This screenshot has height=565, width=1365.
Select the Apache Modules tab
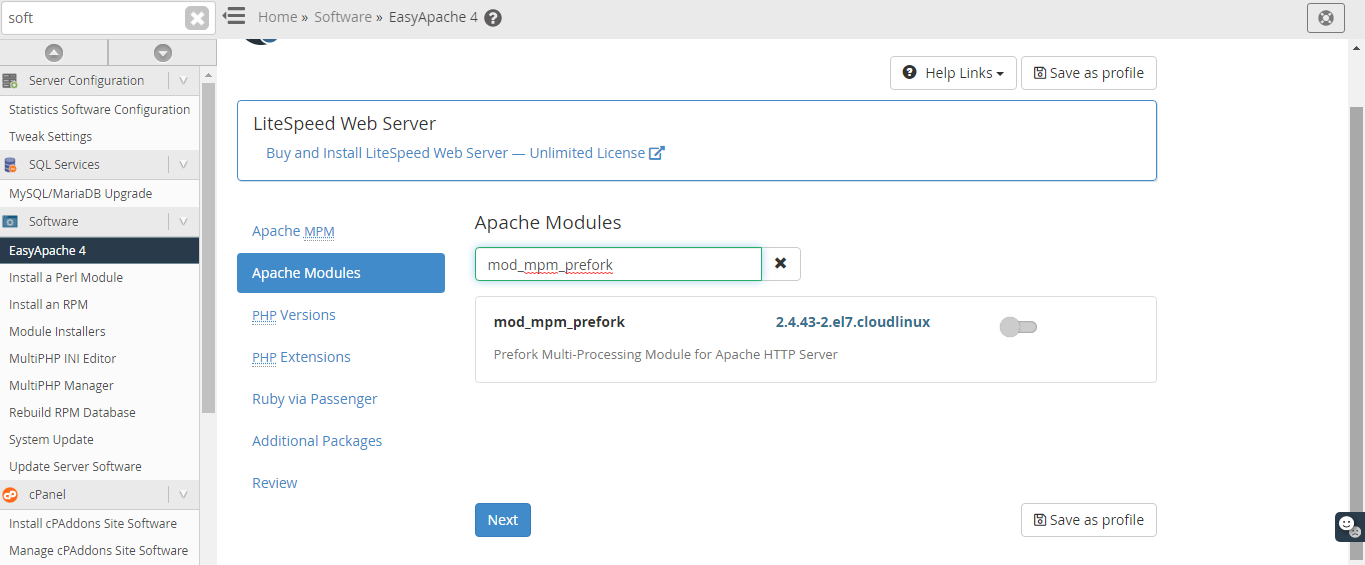point(341,273)
